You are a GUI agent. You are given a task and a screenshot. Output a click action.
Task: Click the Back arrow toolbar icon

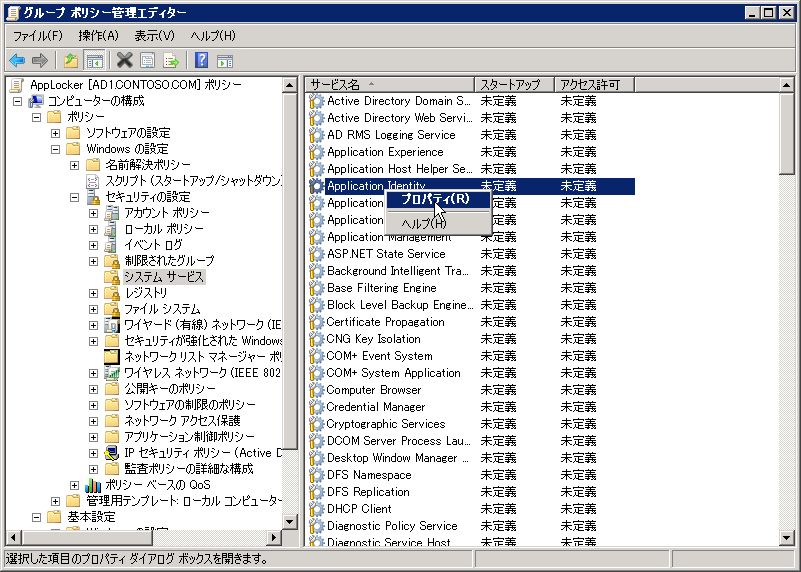[17, 61]
